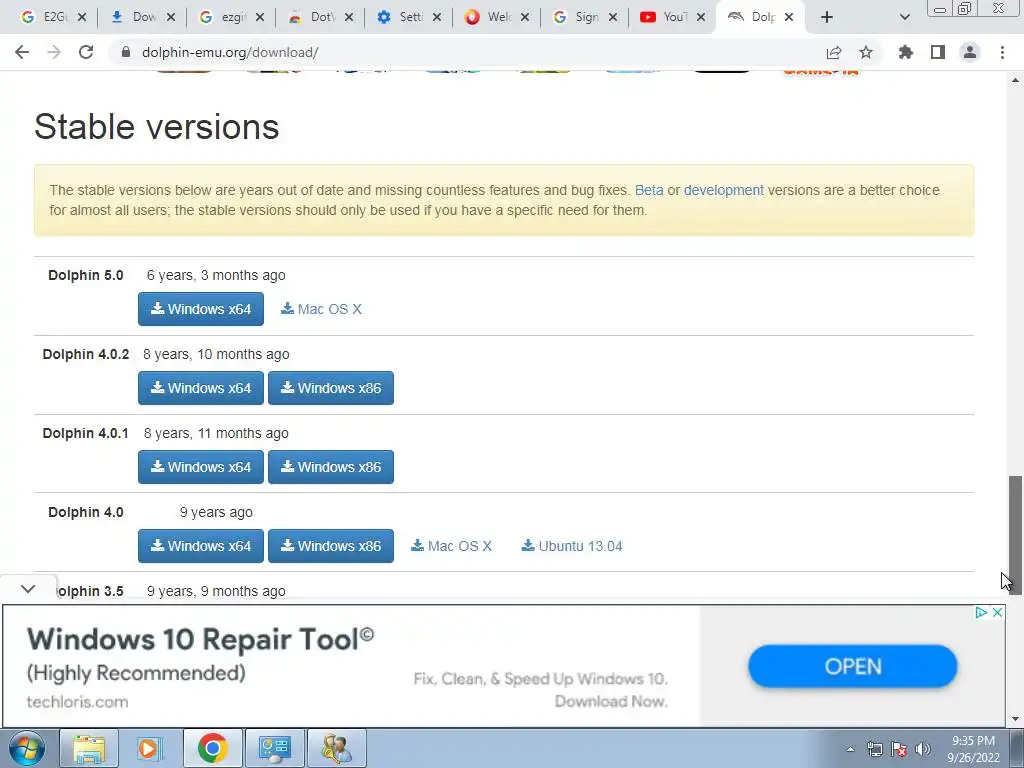Close the ad with X icon
Screen dimensions: 1024x768
997,613
